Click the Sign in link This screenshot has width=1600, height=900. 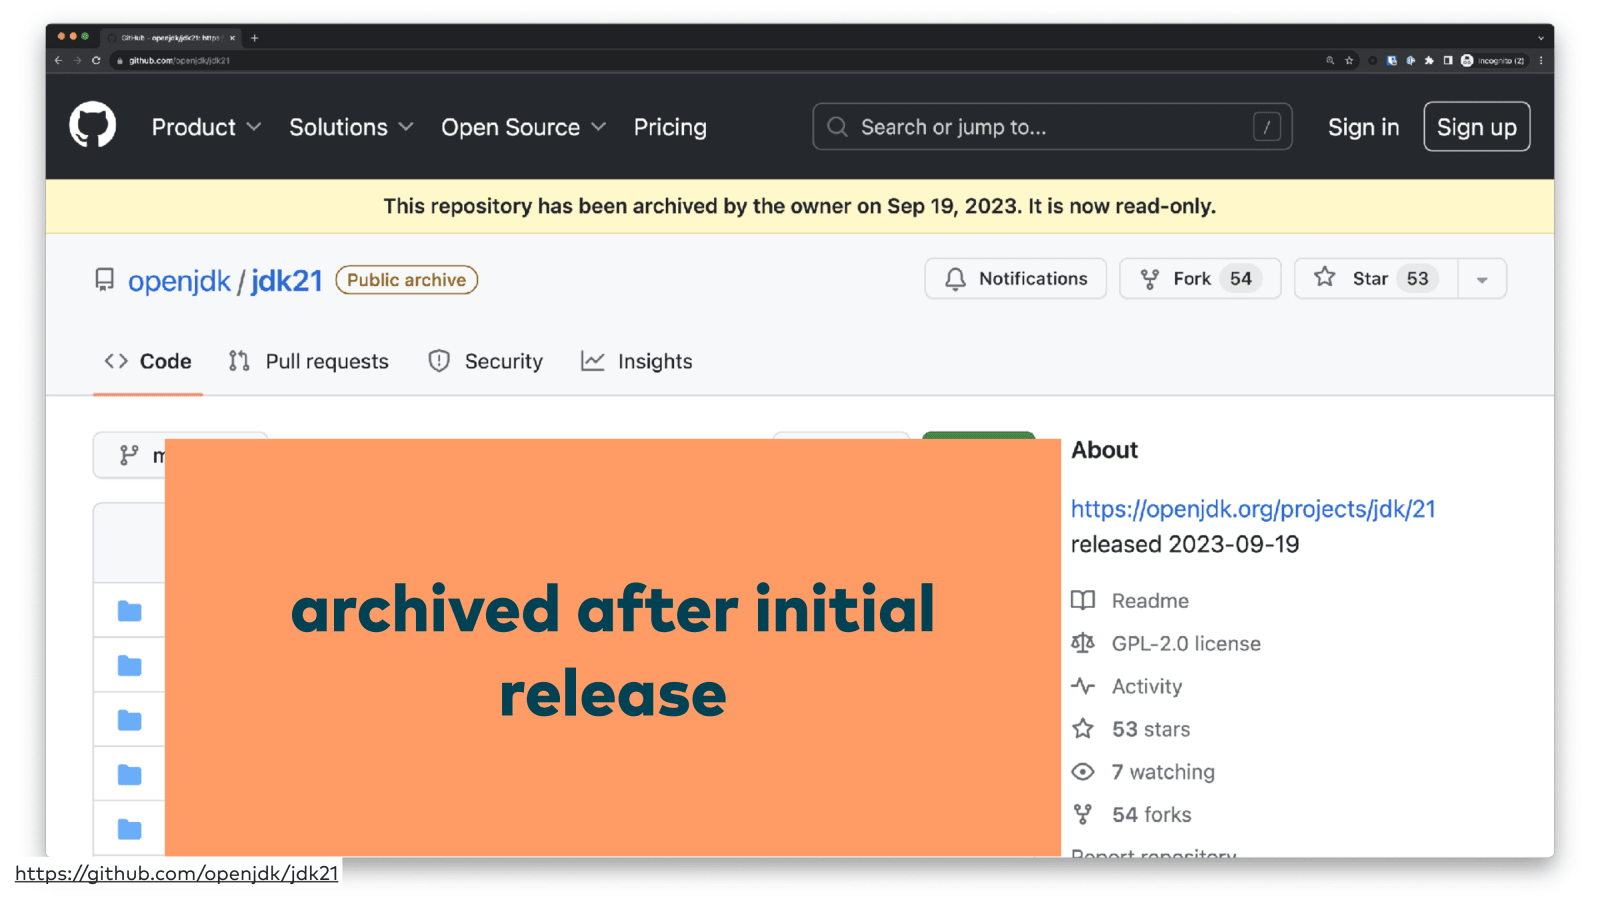(x=1363, y=127)
